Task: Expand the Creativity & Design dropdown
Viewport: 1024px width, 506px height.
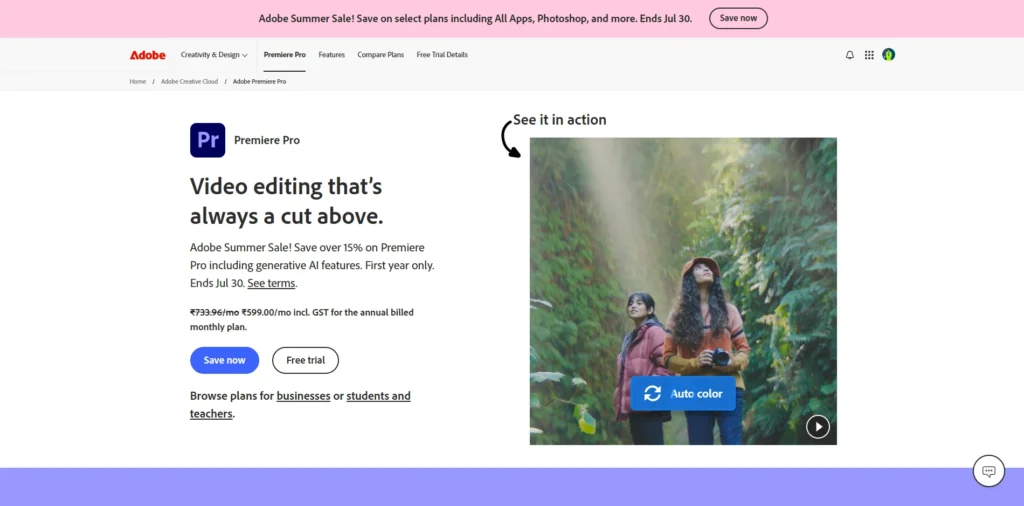Action: 214,55
